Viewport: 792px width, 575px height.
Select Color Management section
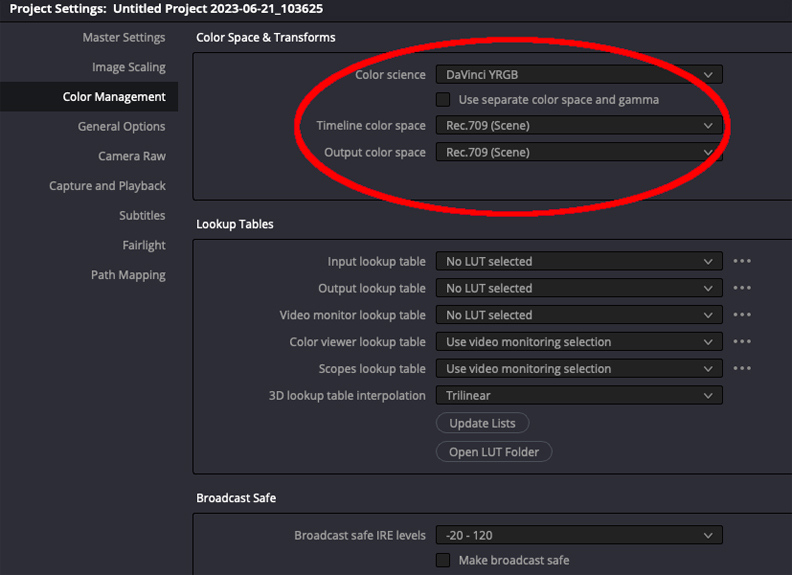click(114, 97)
